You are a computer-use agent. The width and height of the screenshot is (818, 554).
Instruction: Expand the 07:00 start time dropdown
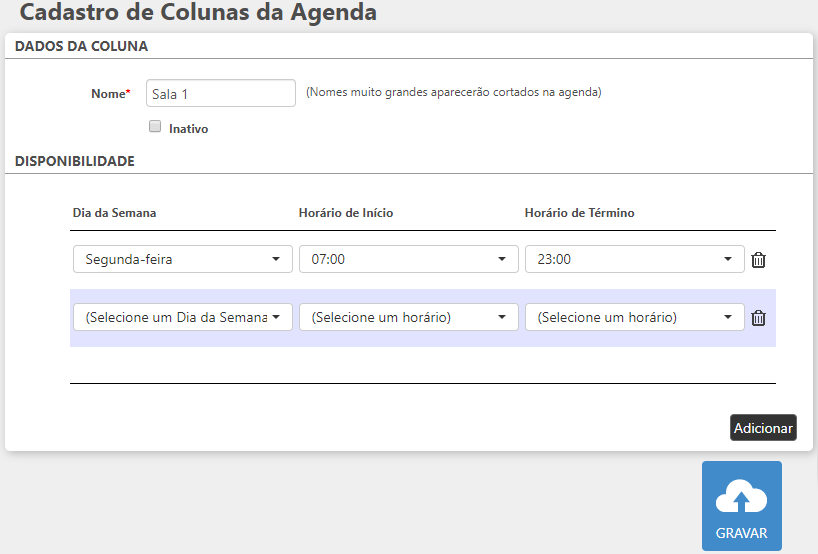[408, 259]
